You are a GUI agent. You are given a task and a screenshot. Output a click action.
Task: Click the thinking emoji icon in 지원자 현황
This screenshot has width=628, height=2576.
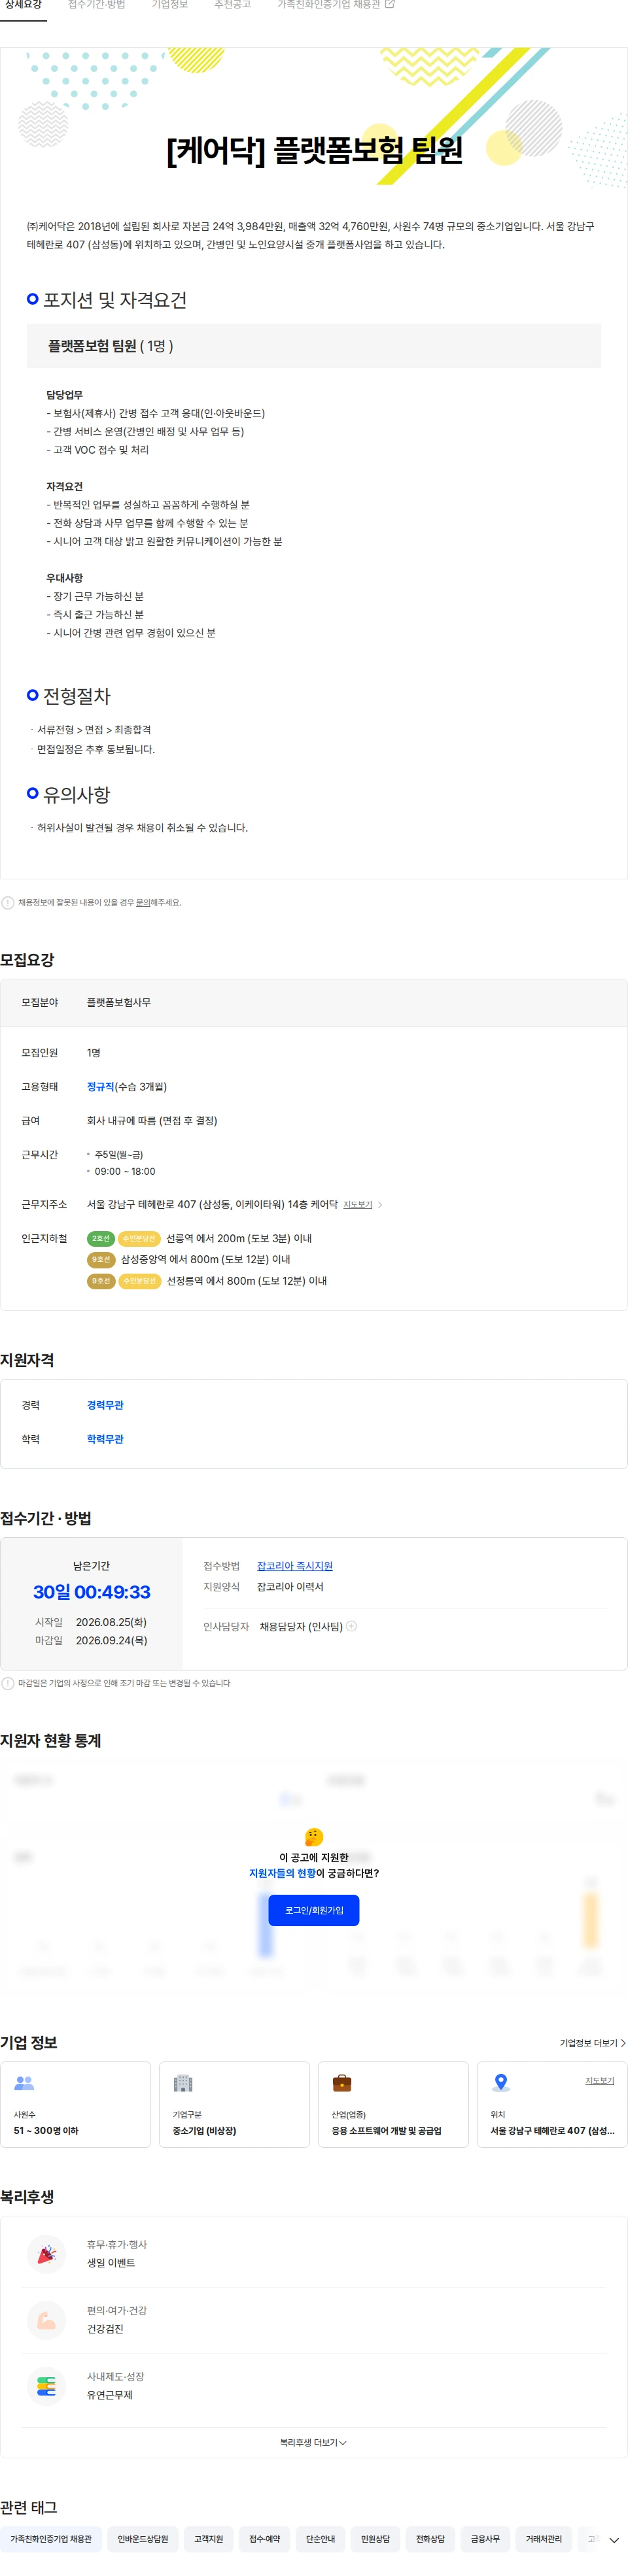[x=314, y=1836]
